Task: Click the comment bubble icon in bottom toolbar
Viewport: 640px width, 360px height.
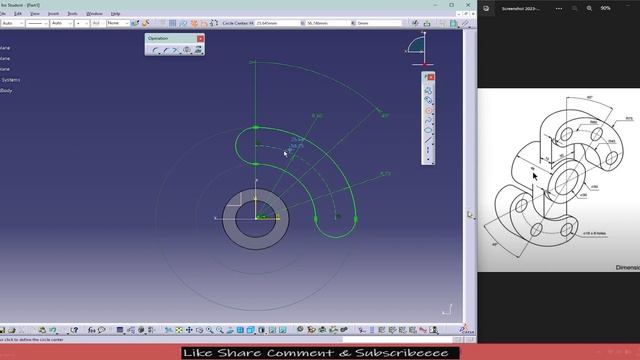Action: [102, 330]
